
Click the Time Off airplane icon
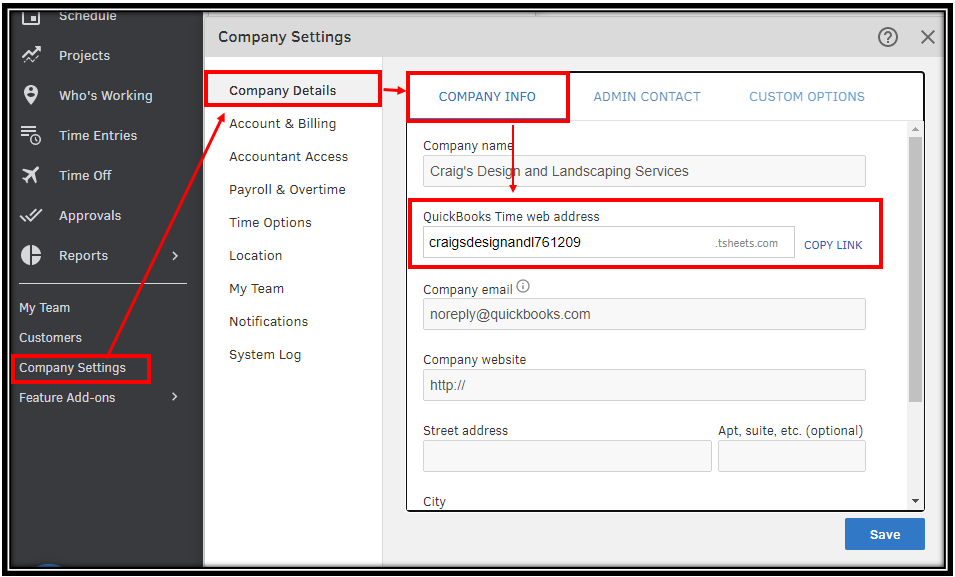pos(30,175)
